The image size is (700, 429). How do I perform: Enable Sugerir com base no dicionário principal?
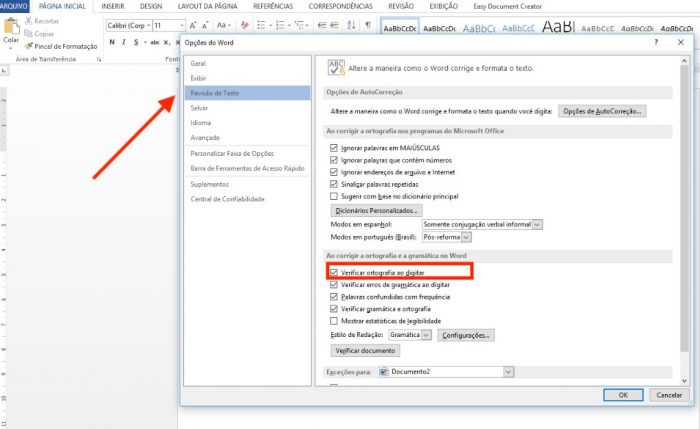(334, 197)
